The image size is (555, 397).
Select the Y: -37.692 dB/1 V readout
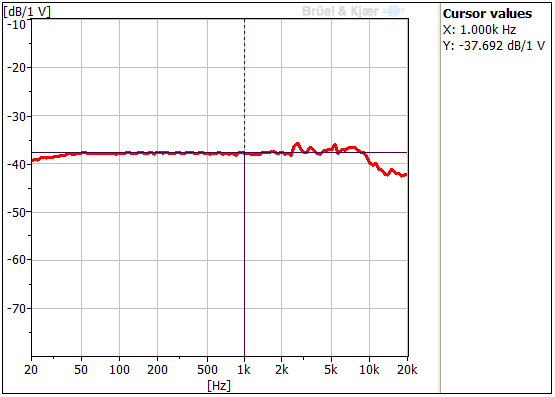494,46
